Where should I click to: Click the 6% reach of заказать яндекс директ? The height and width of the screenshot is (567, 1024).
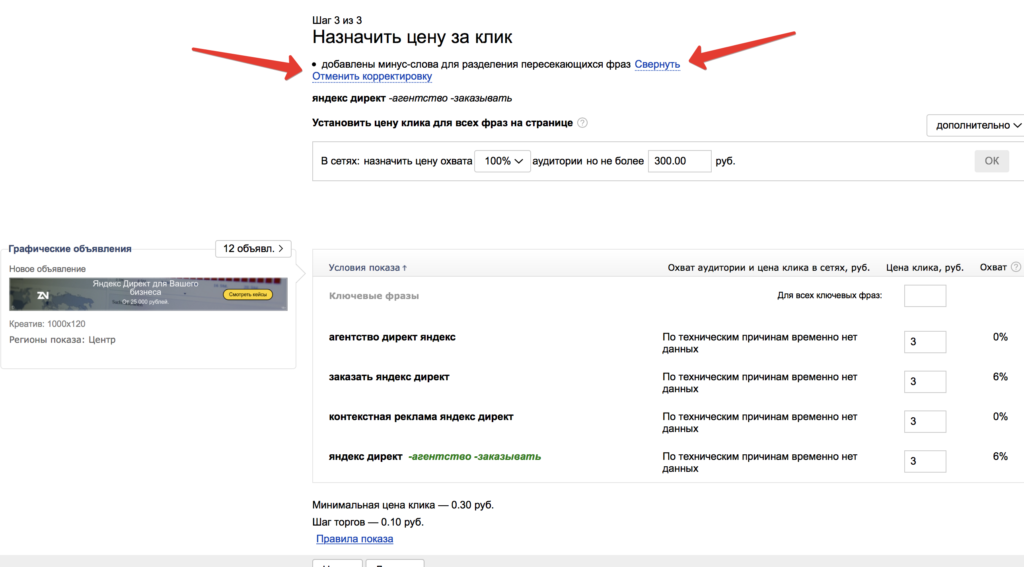(x=1000, y=377)
